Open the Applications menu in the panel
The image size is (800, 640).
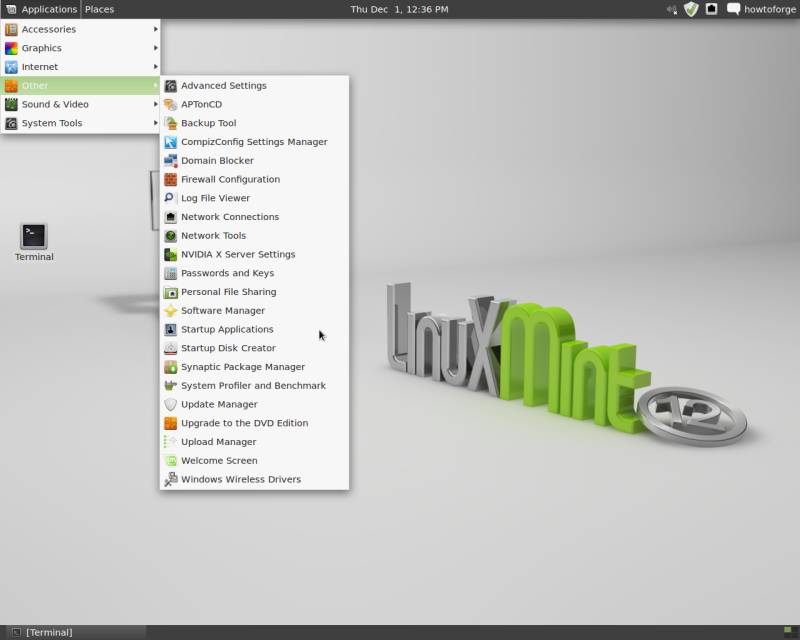click(41, 9)
